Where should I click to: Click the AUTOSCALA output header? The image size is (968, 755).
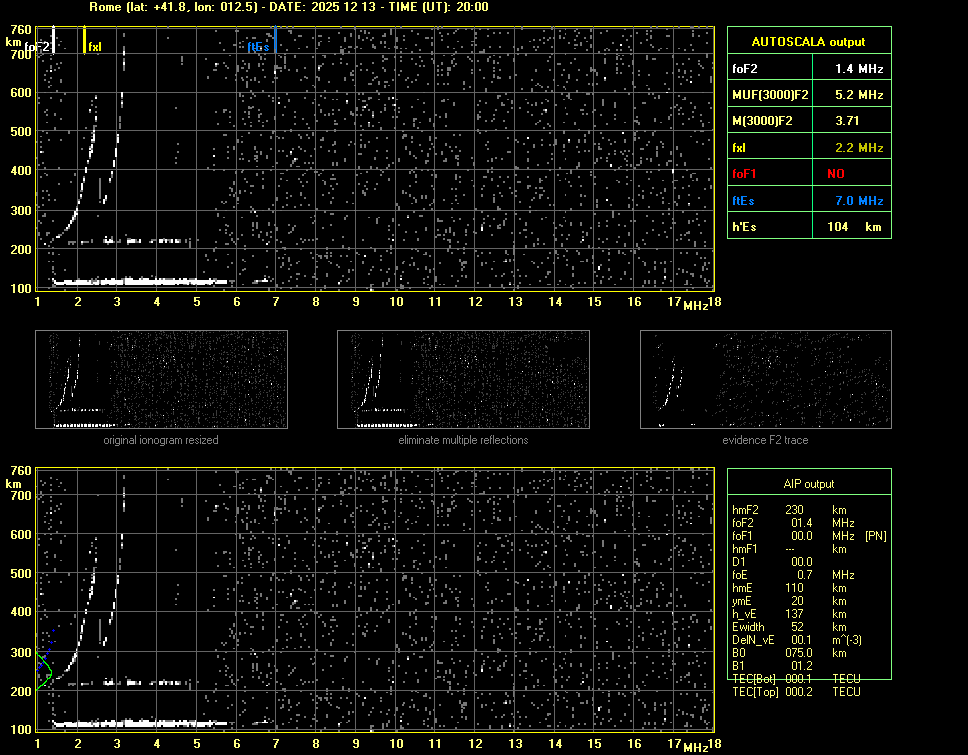tap(807, 42)
